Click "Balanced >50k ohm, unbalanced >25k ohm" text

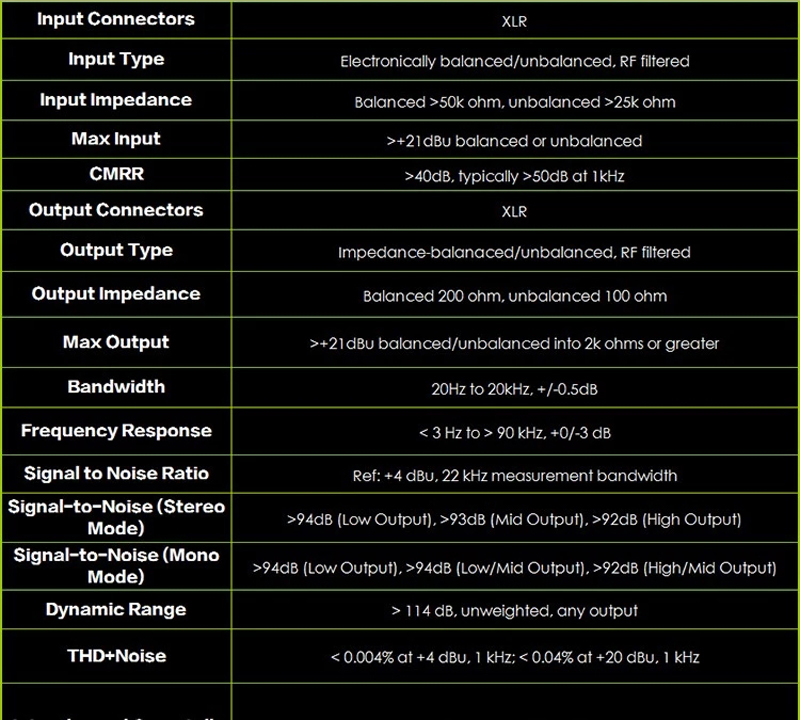pos(515,102)
